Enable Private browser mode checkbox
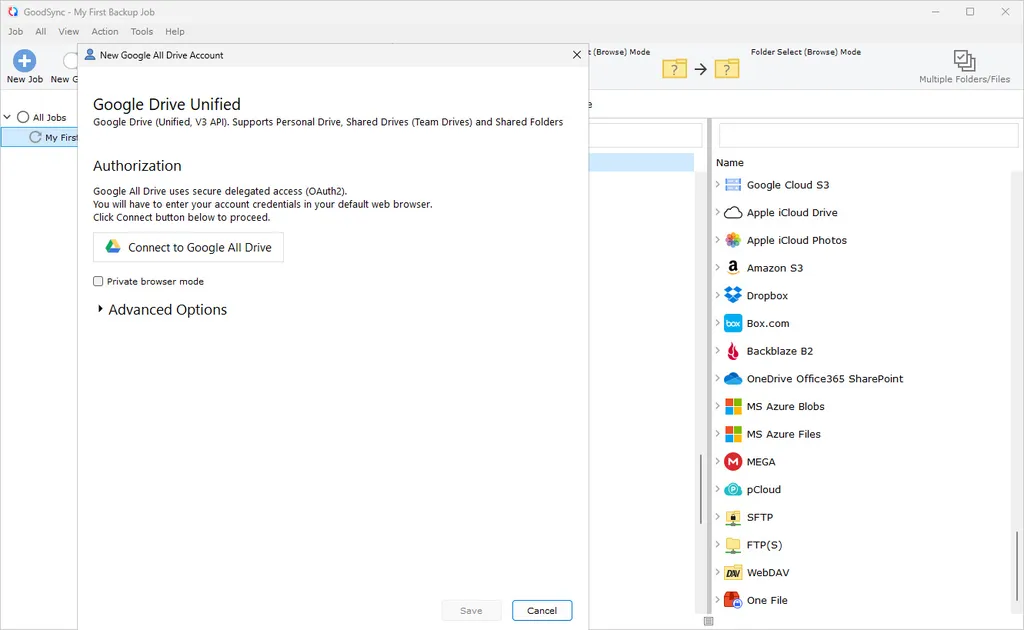 [x=98, y=281]
